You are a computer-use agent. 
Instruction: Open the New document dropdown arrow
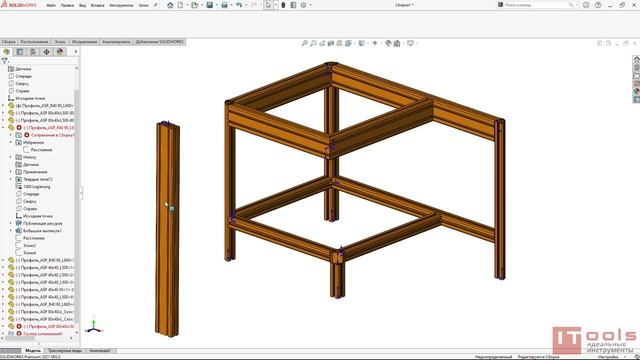point(187,5)
